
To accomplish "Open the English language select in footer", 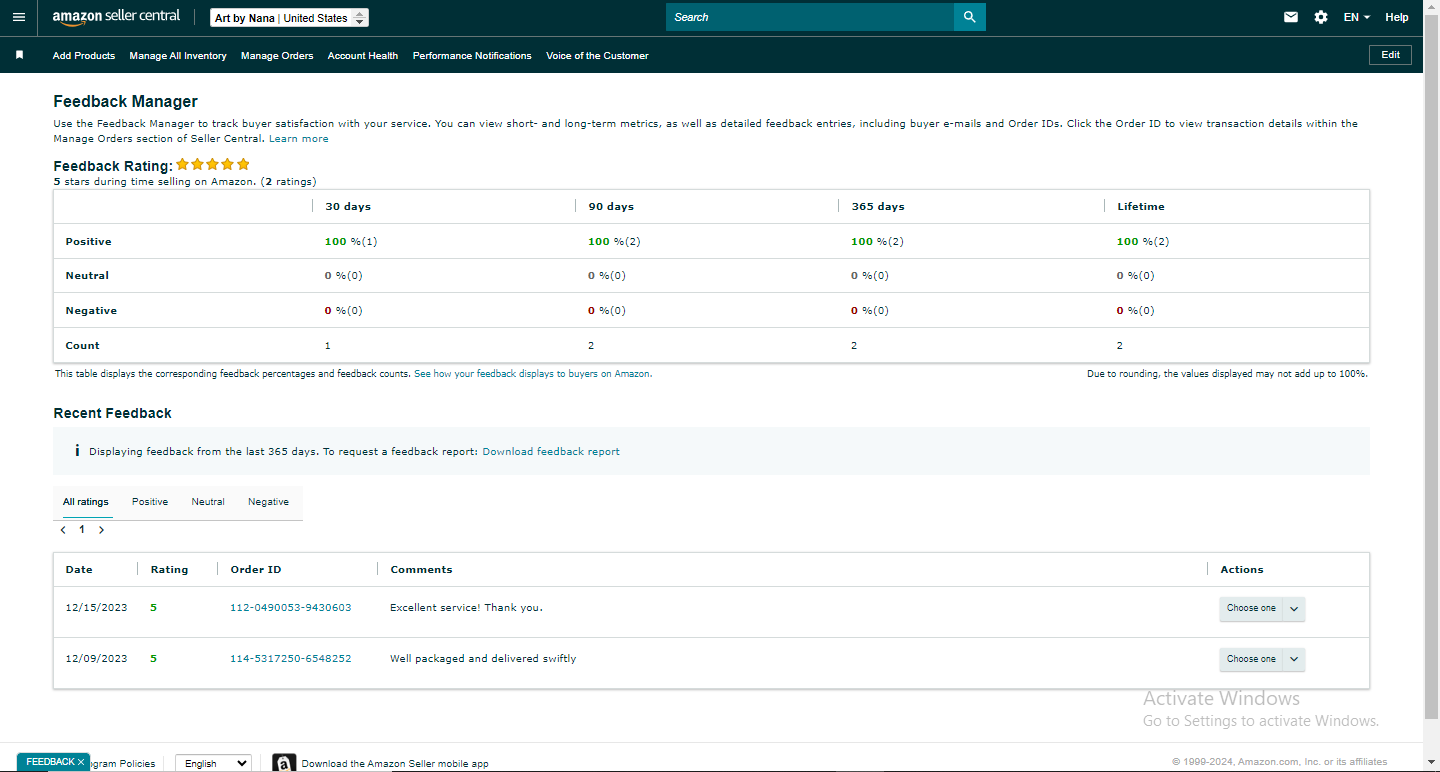I will click(213, 763).
